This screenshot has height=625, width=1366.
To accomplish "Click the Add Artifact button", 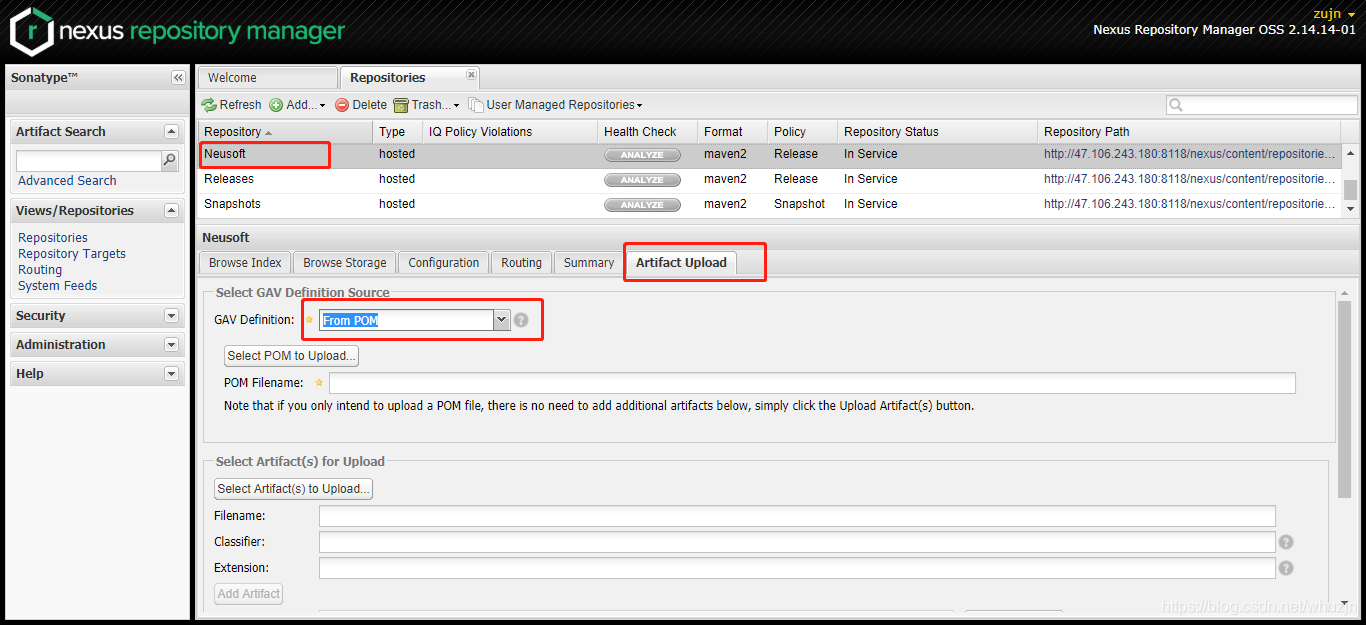I will click(249, 594).
